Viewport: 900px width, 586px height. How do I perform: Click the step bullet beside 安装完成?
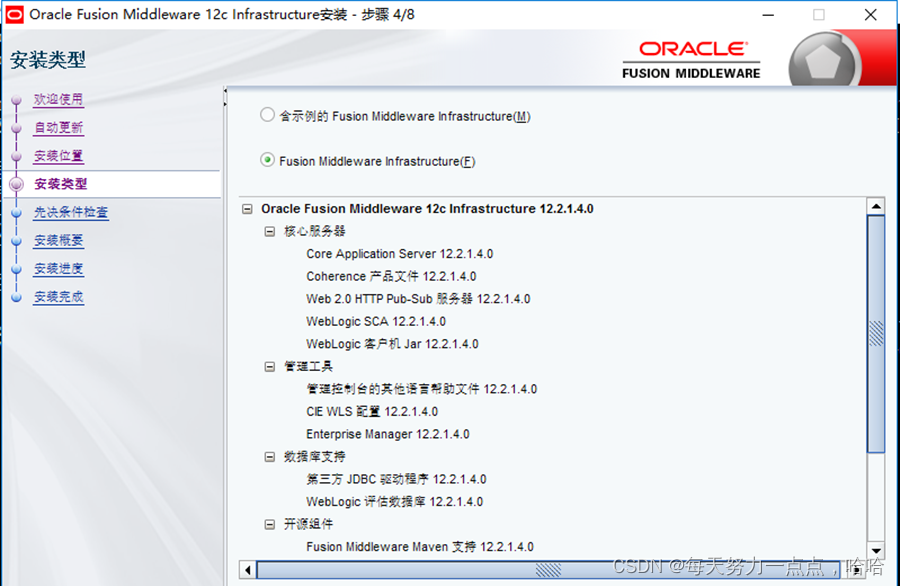(17, 297)
